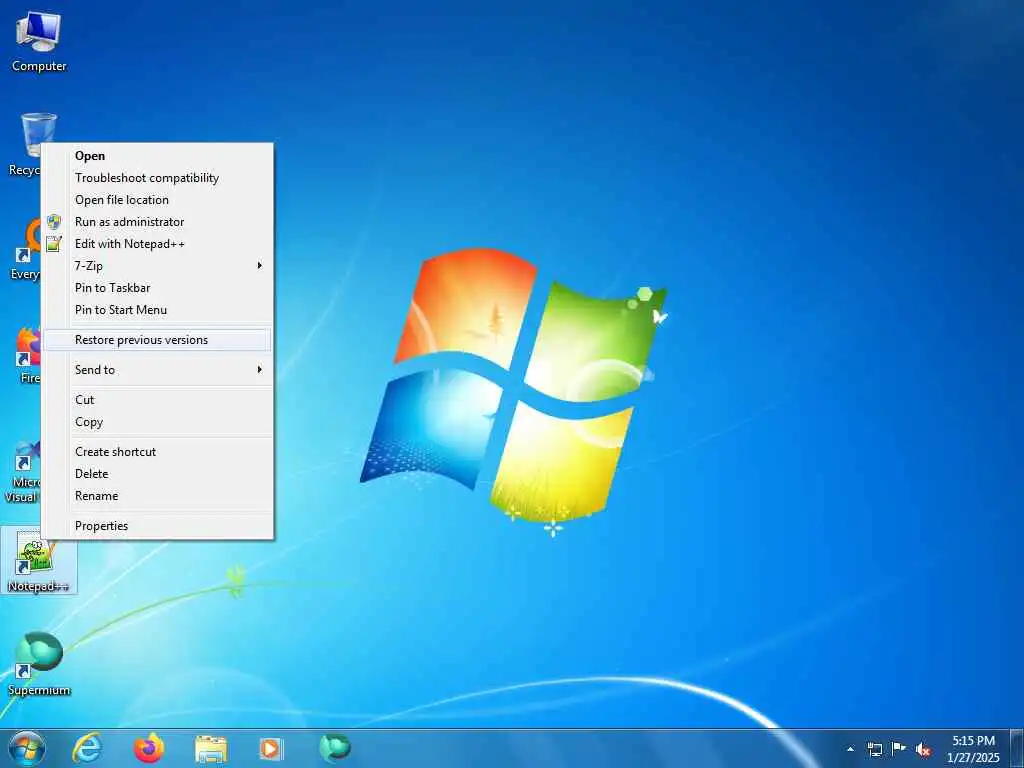Choose Open in the context menu
The image size is (1024, 768).
point(157,155)
